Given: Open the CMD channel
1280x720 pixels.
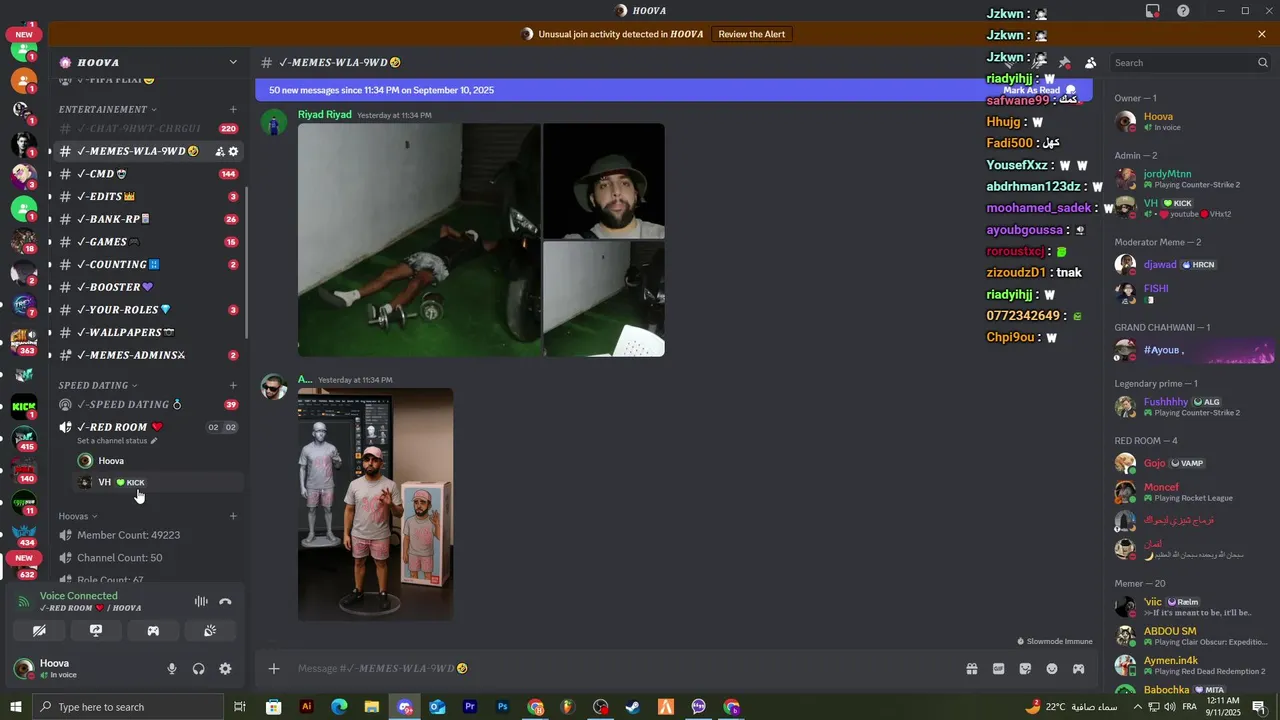Looking at the screenshot, I should [x=149, y=174].
